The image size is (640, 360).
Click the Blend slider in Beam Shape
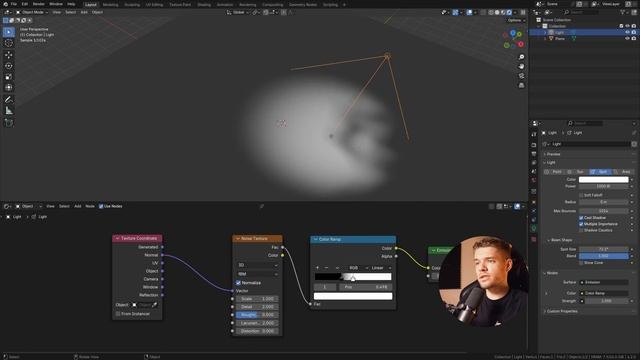click(604, 256)
